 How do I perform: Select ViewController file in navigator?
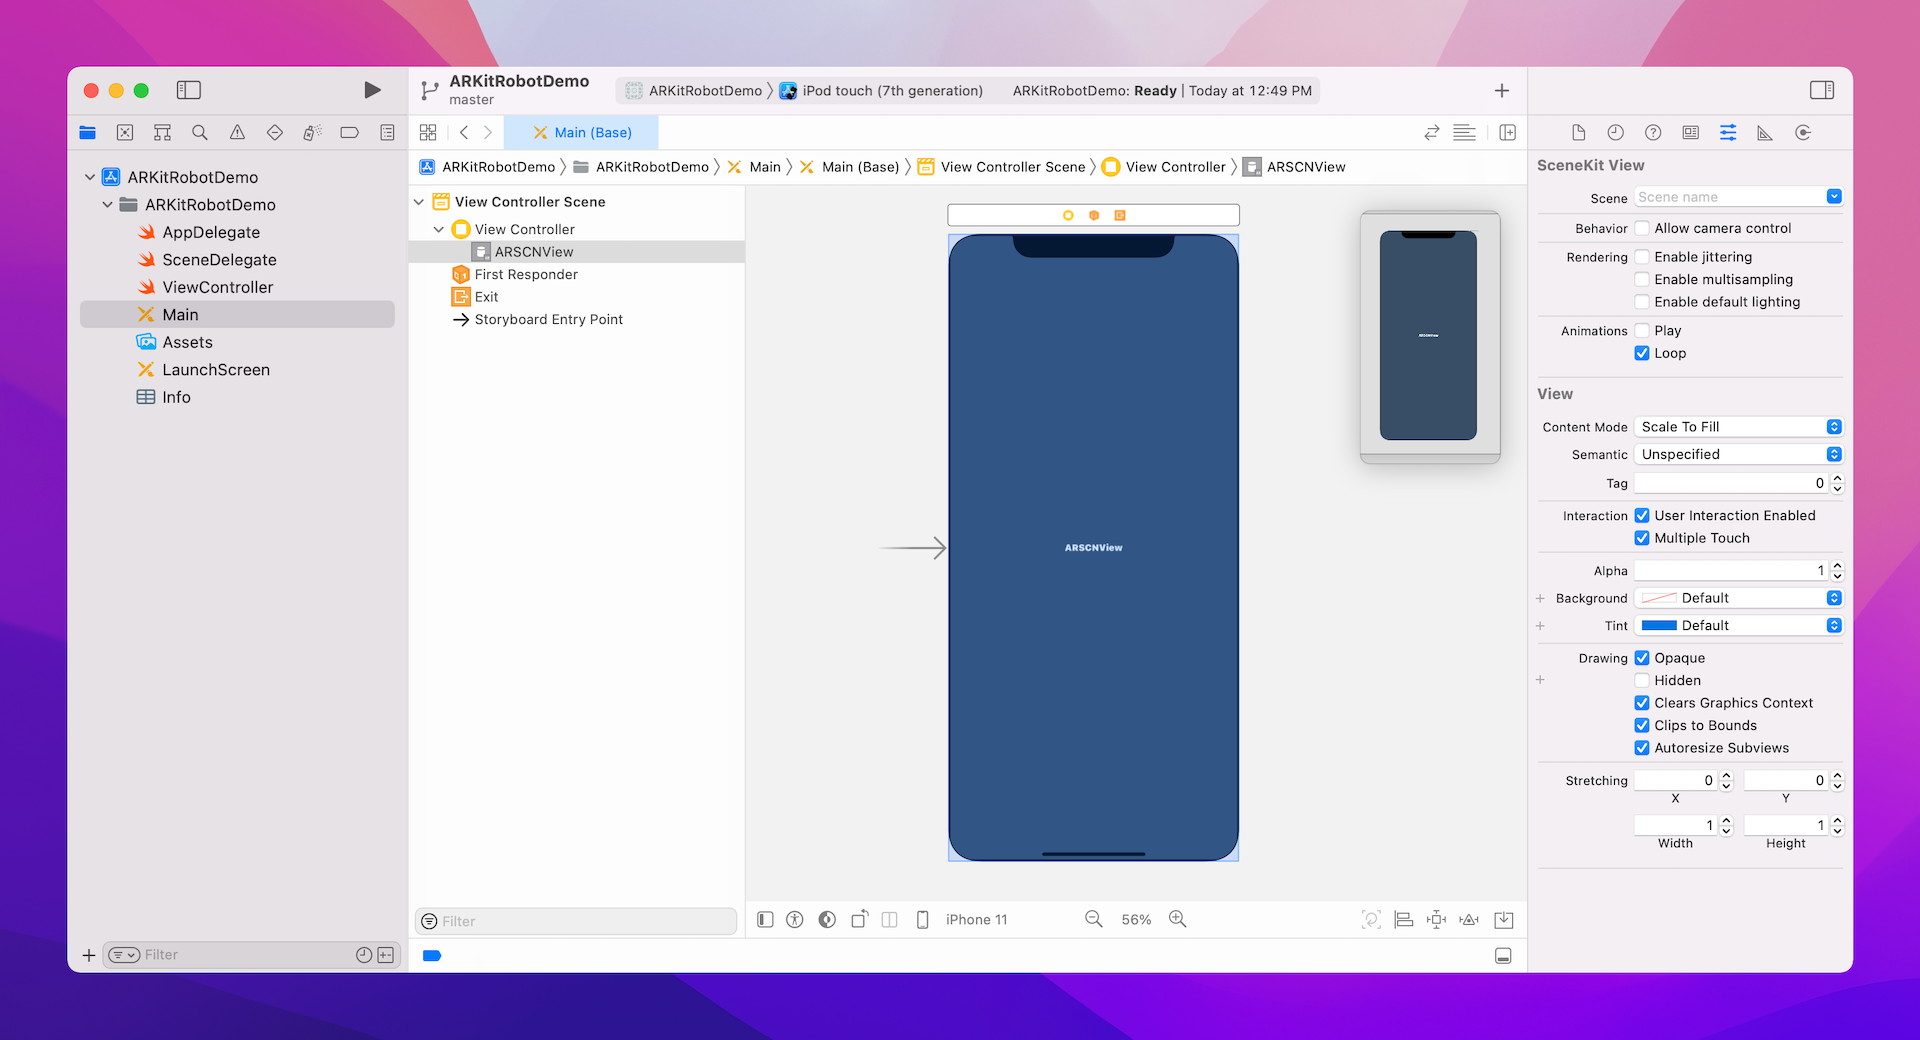pos(217,287)
